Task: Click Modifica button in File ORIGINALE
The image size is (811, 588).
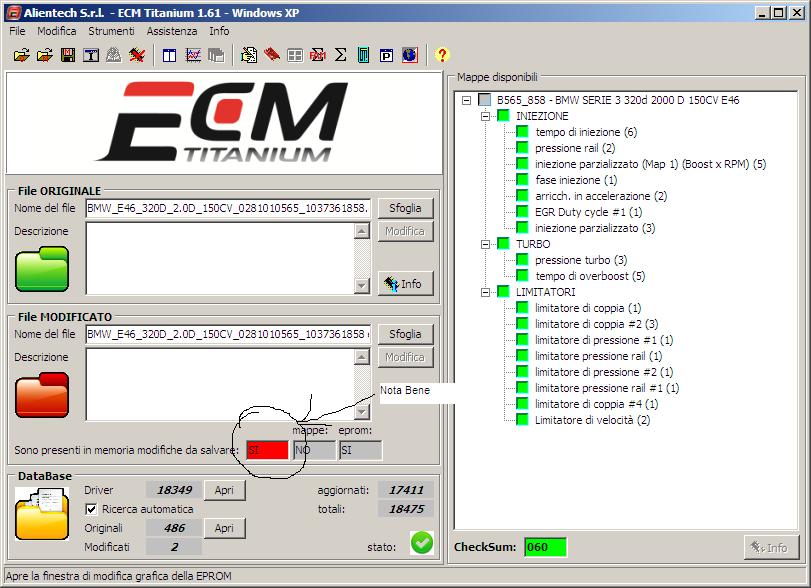Action: coord(406,231)
